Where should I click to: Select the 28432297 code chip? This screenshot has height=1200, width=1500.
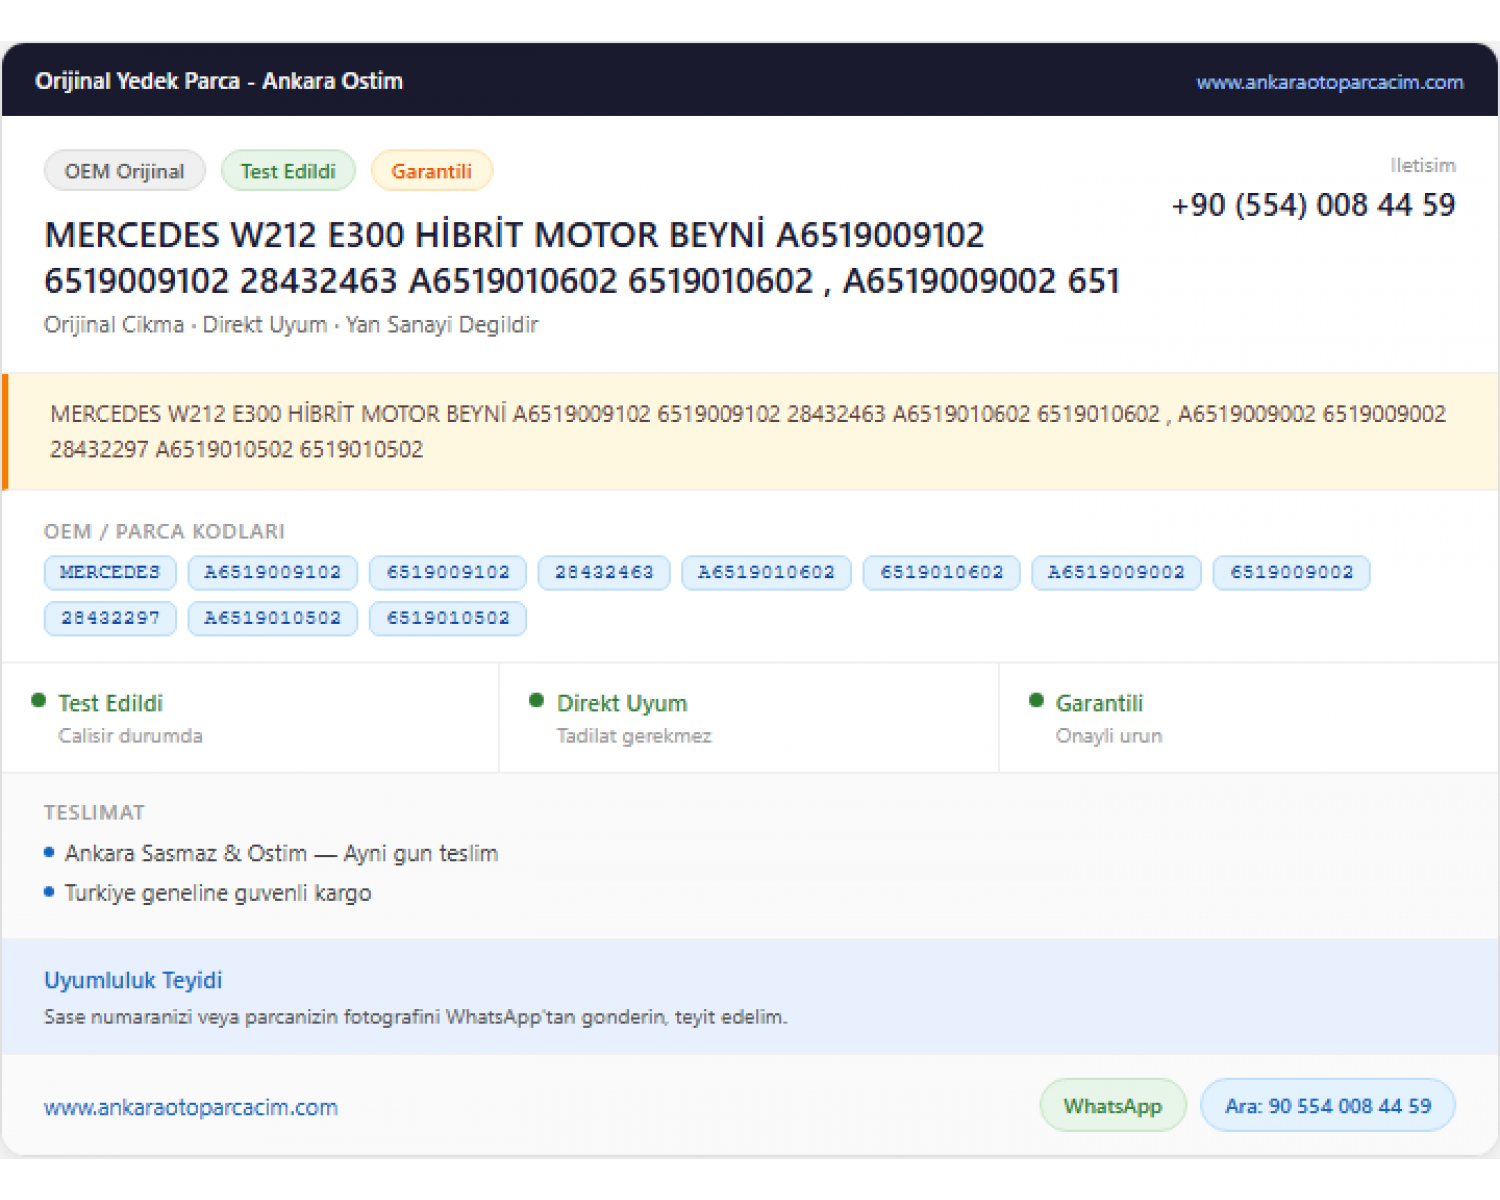pyautogui.click(x=110, y=619)
